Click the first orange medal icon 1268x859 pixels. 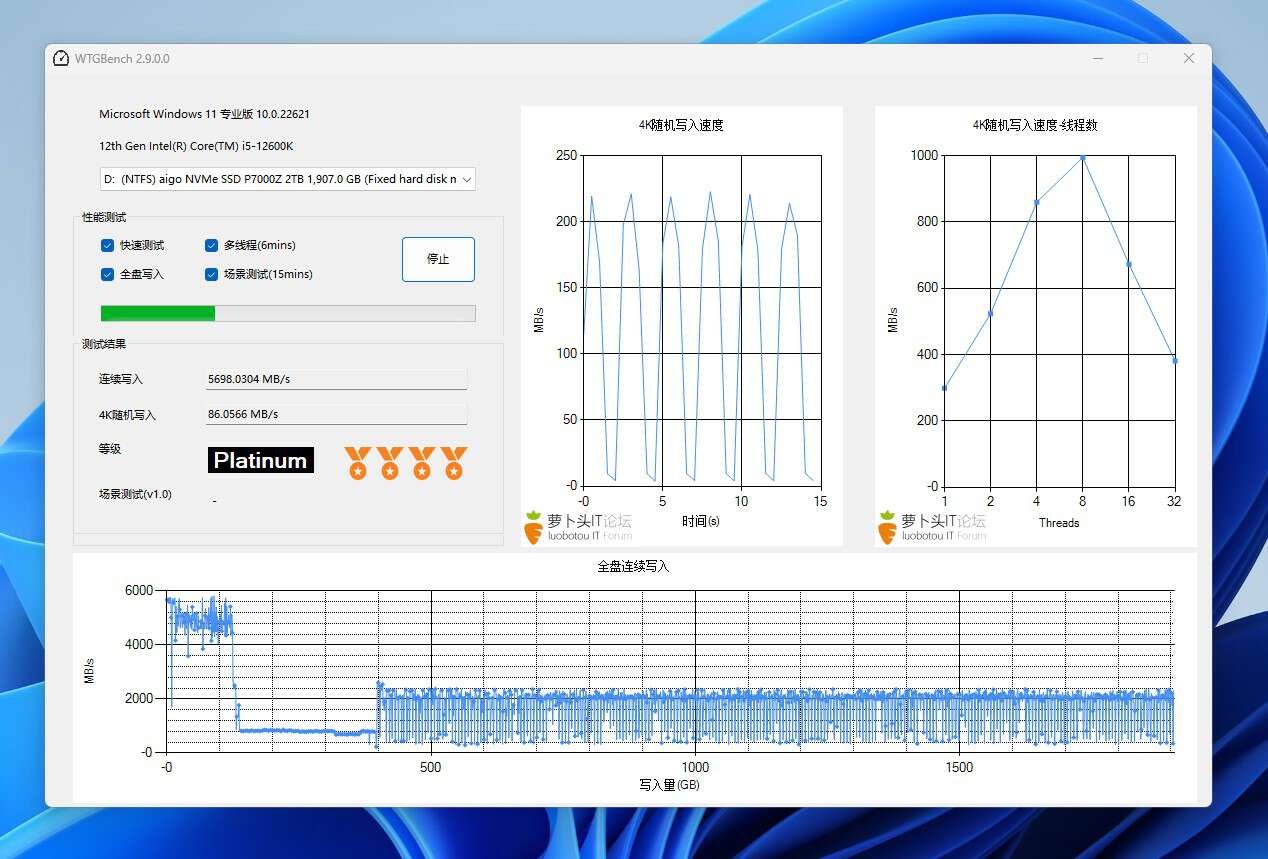pos(358,462)
